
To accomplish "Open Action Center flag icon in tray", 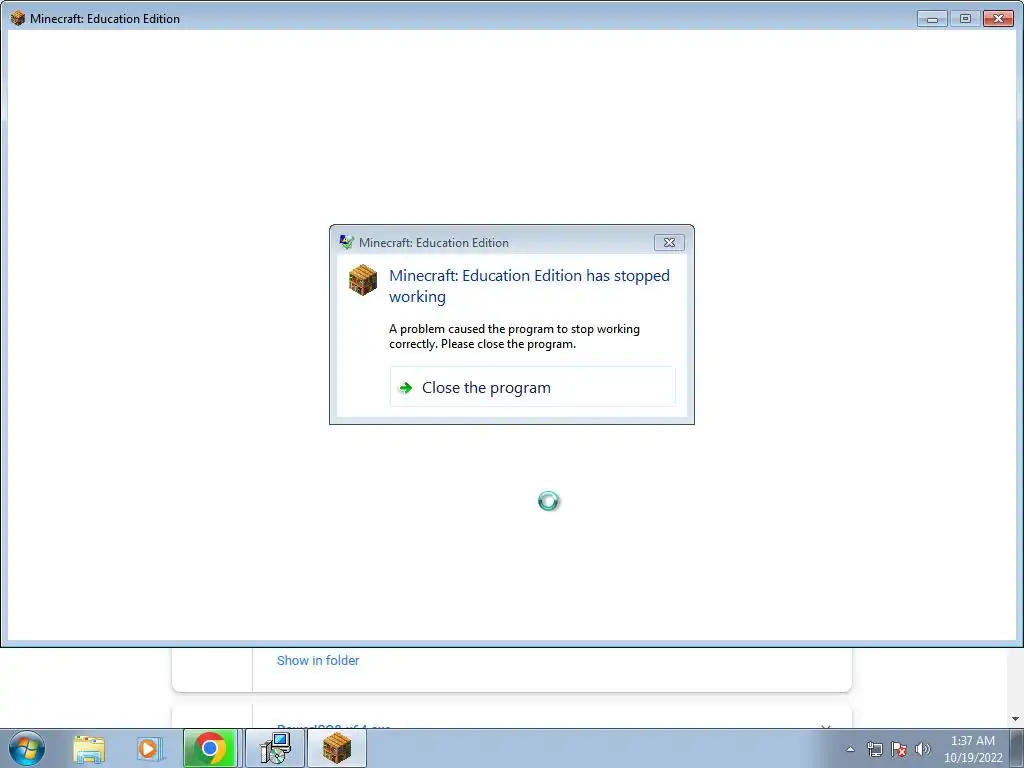I will 899,749.
